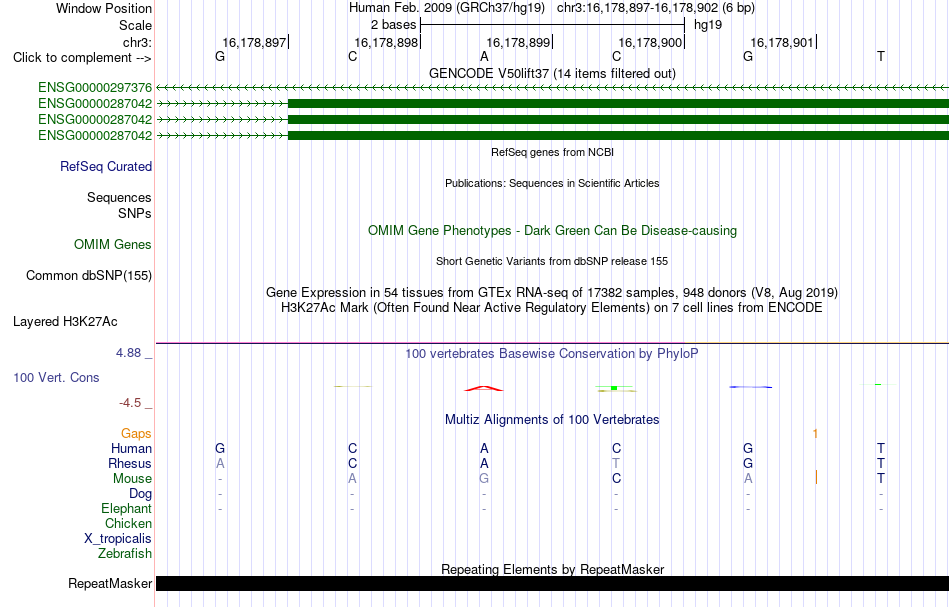Click the red PhyloP conservation peak
Image resolution: width=950 pixels, height=607 pixels.
tap(483, 388)
